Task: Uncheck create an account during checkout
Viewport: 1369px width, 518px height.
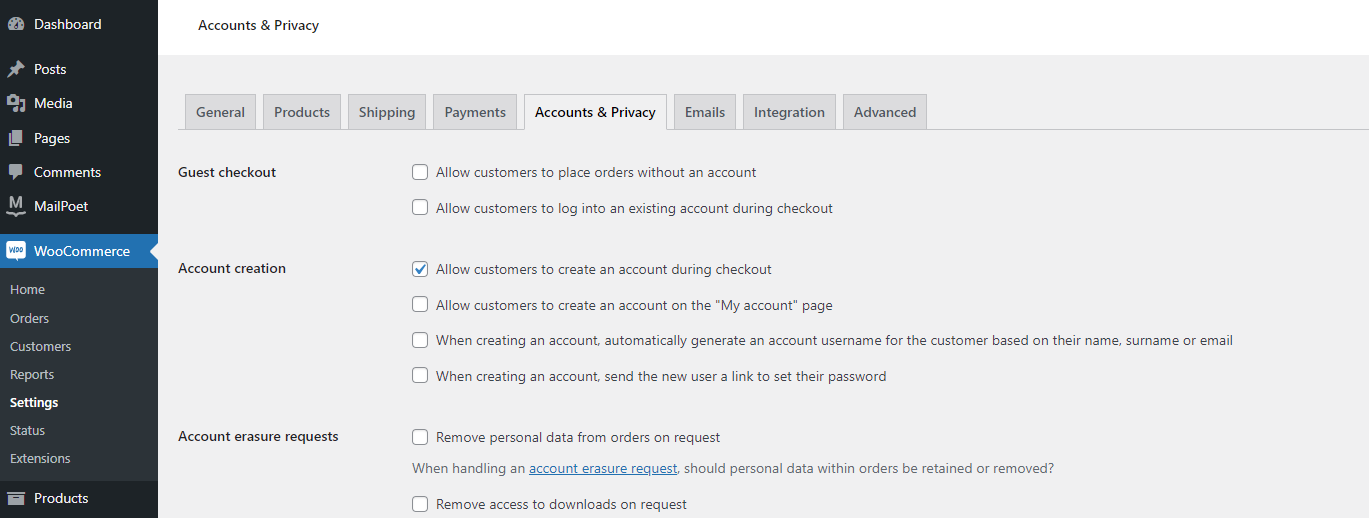Action: click(x=420, y=269)
